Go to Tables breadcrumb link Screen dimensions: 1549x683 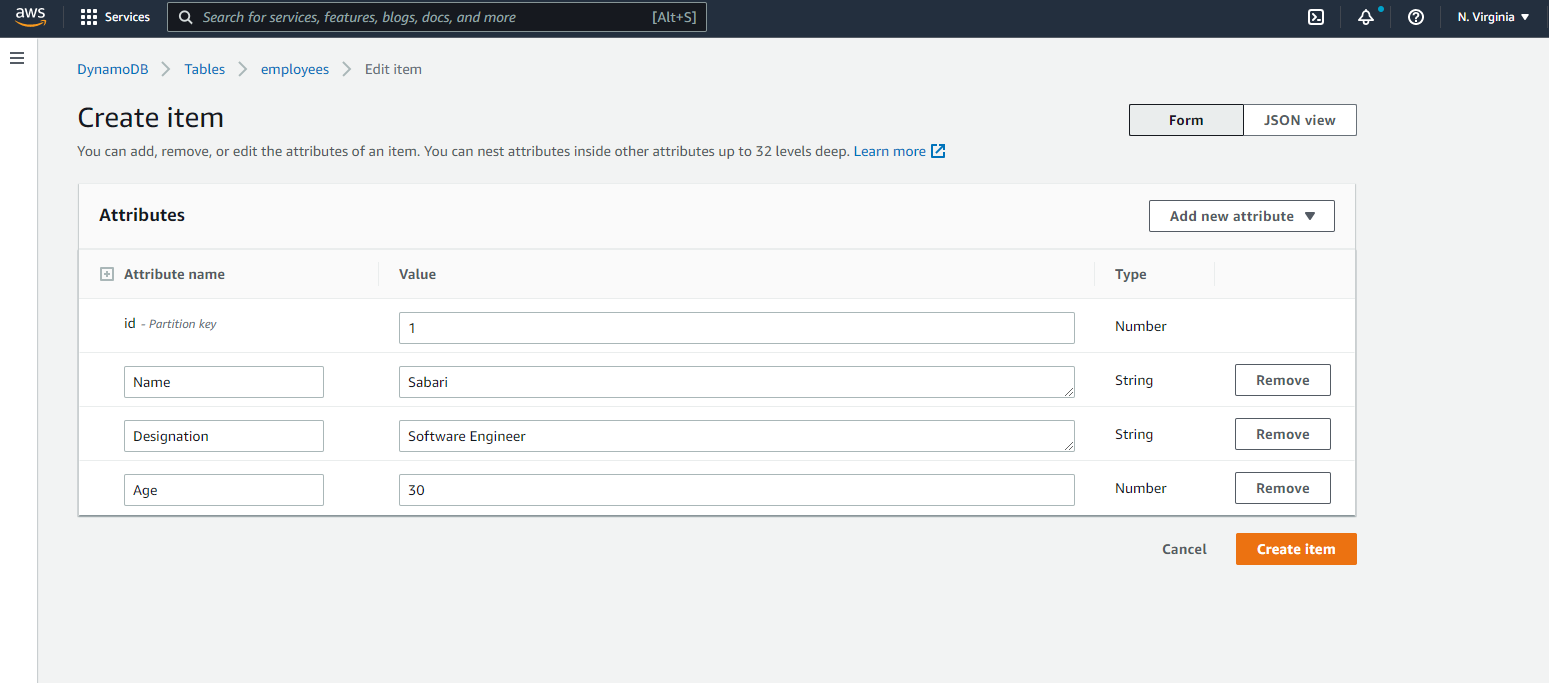[x=205, y=69]
